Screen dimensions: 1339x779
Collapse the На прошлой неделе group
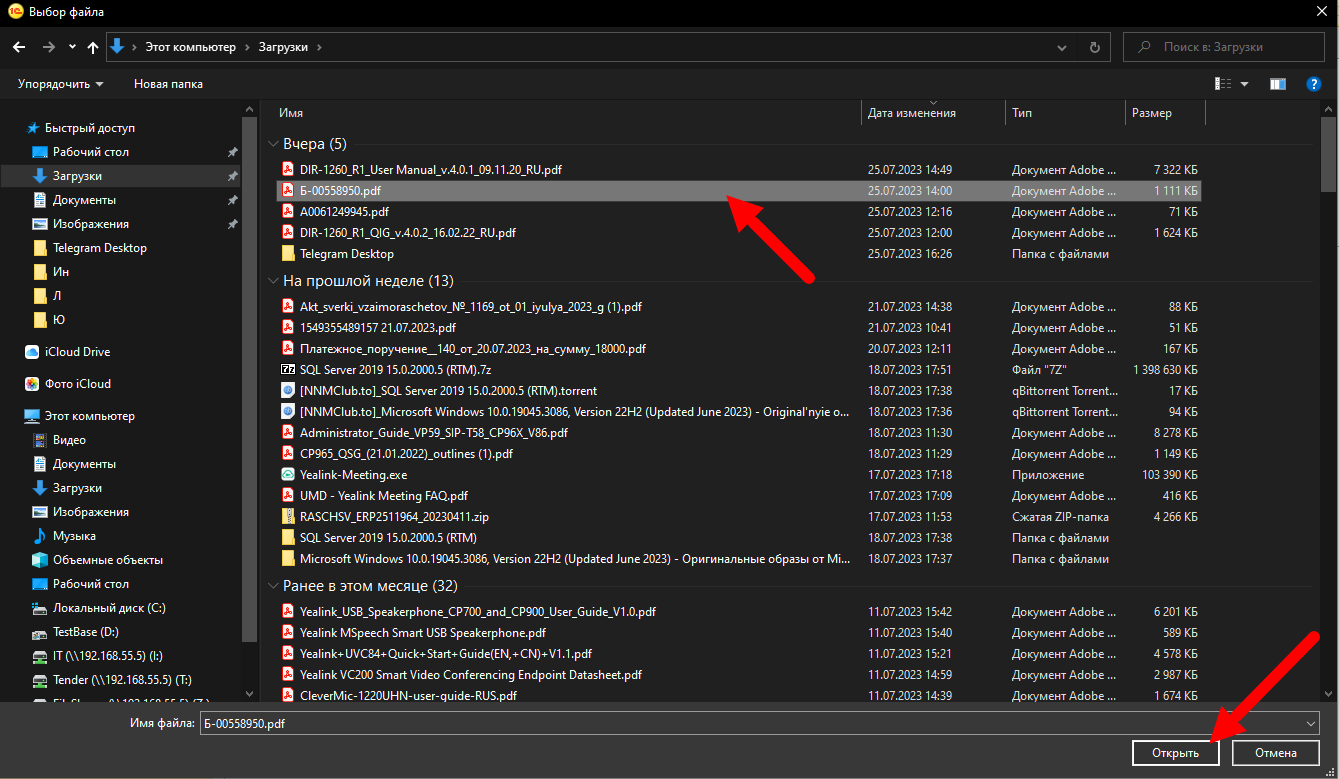[273, 281]
